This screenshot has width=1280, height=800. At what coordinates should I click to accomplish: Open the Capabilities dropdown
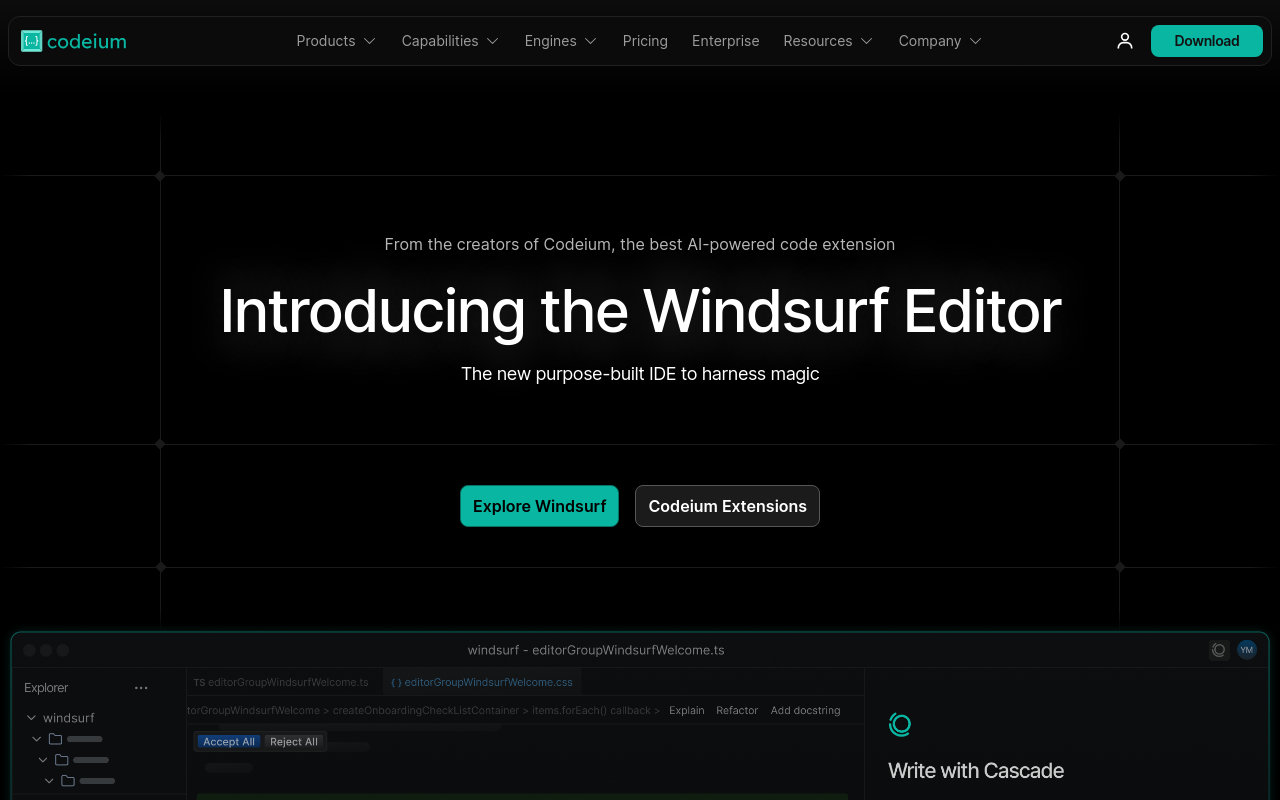450,41
